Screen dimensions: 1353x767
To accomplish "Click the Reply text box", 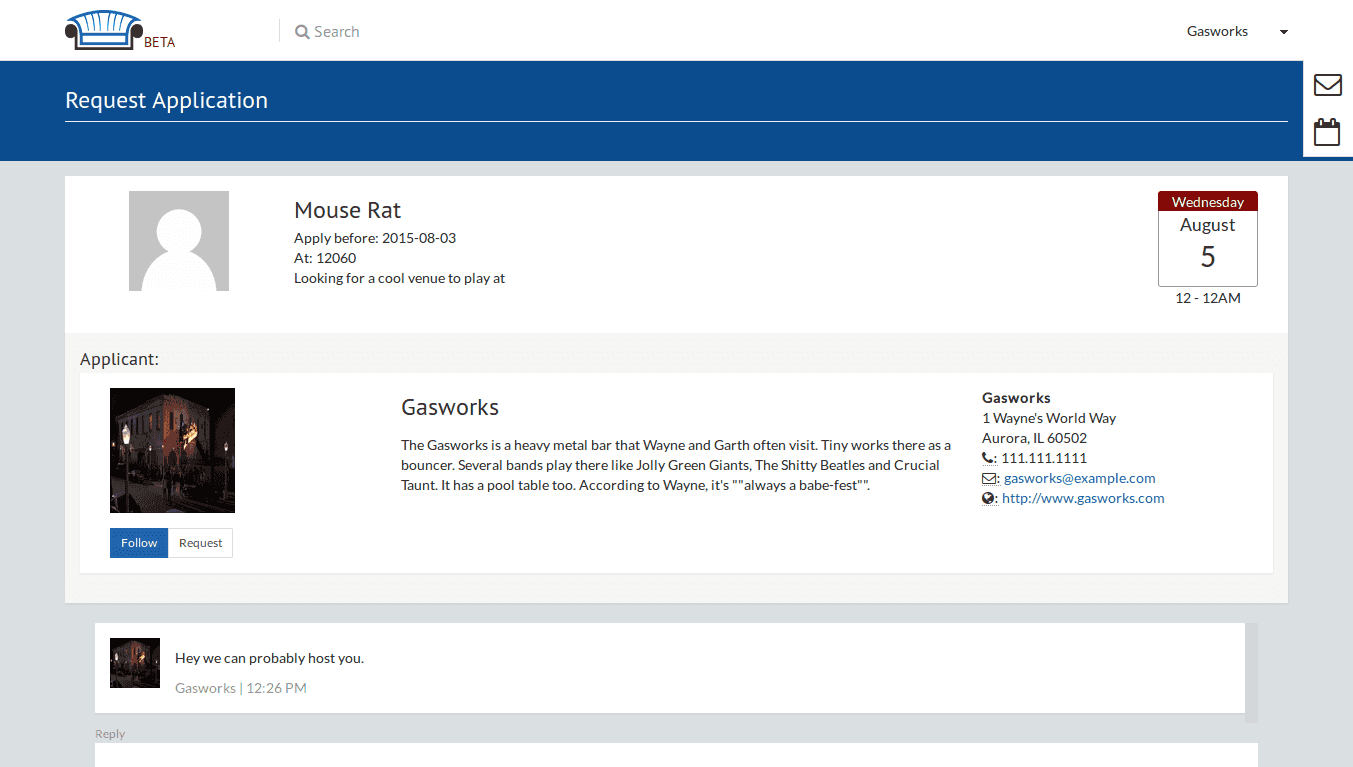I will (x=676, y=755).
